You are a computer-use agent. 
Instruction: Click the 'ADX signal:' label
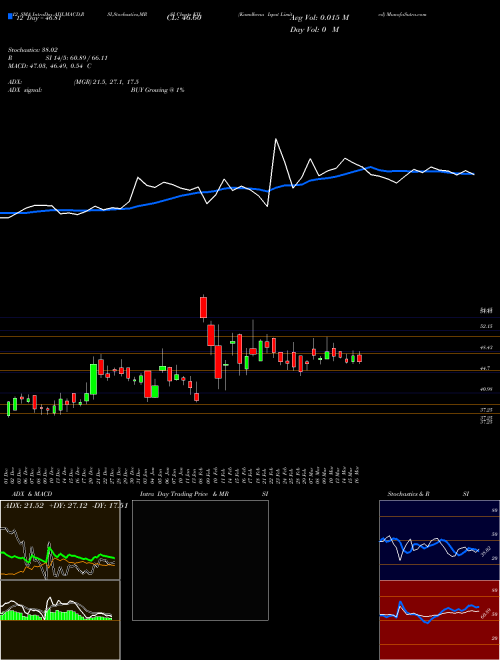coord(25,90)
